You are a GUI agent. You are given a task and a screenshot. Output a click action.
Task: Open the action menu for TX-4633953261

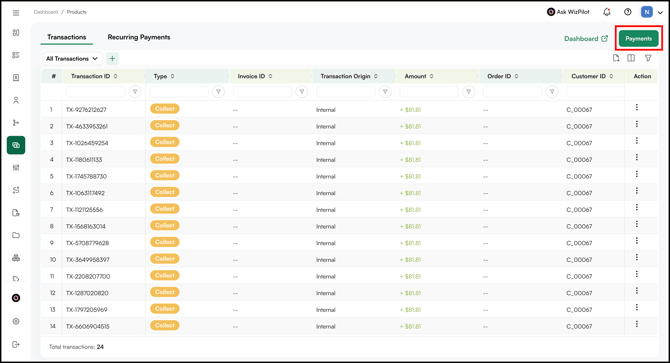click(x=637, y=124)
